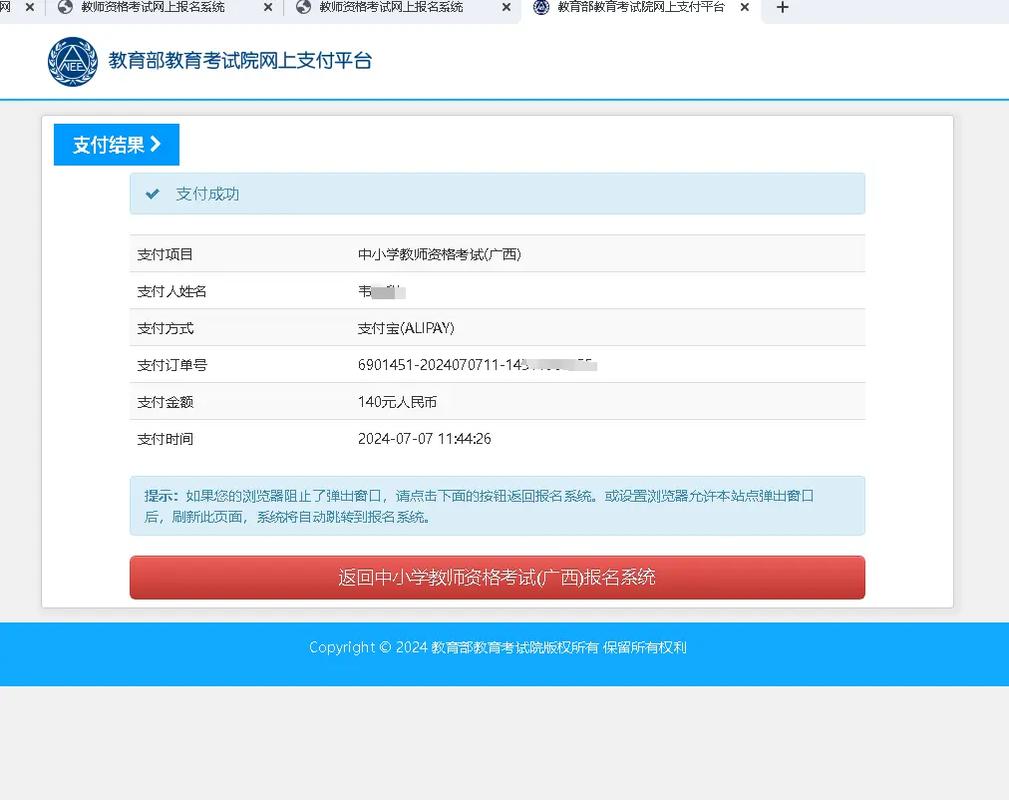Close the second 教师资格考试网上报名系统 tab

[506, 7]
